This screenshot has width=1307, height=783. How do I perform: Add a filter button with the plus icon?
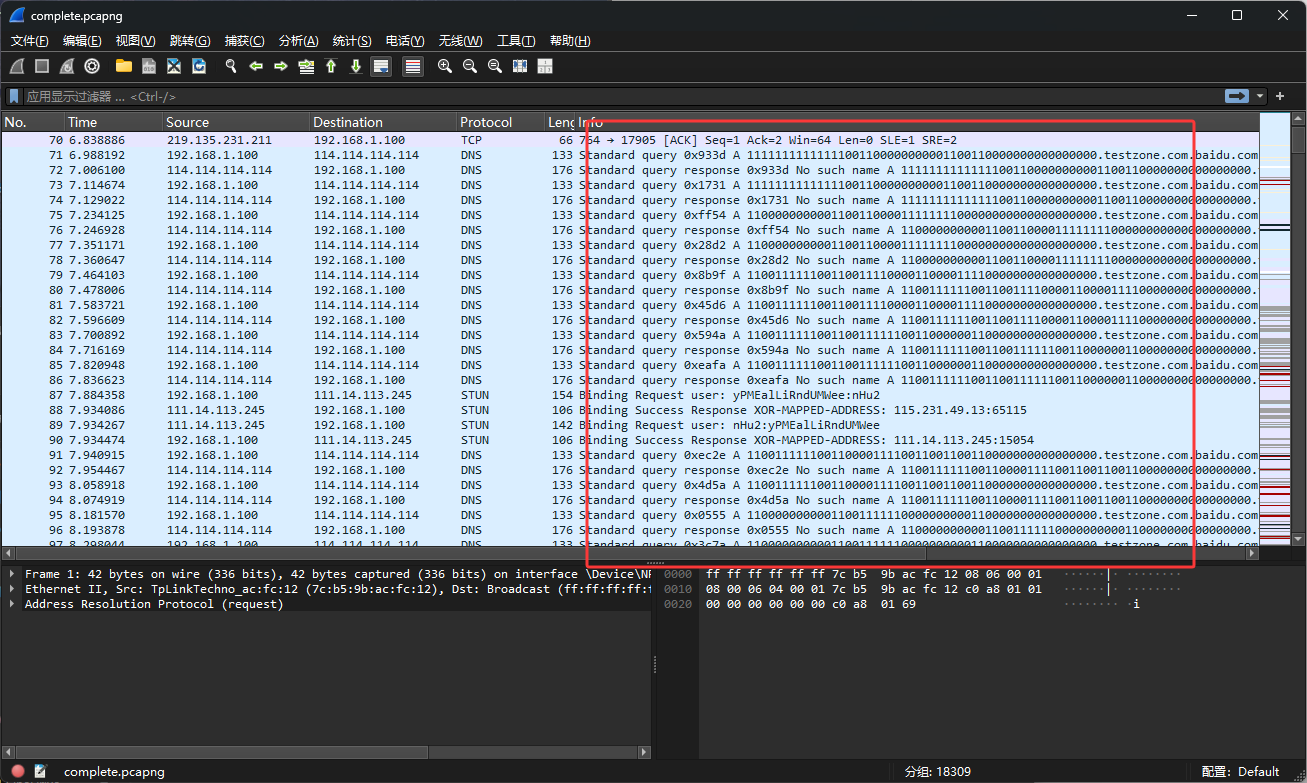pos(1281,96)
